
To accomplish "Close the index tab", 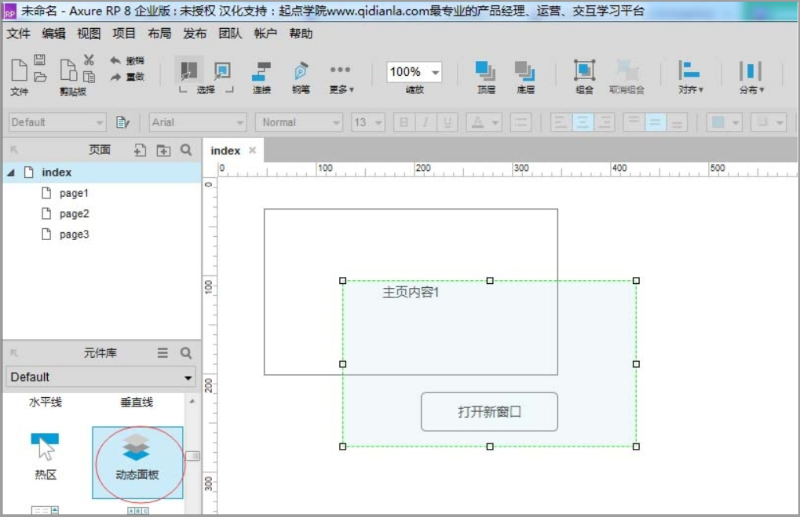I will (253, 151).
